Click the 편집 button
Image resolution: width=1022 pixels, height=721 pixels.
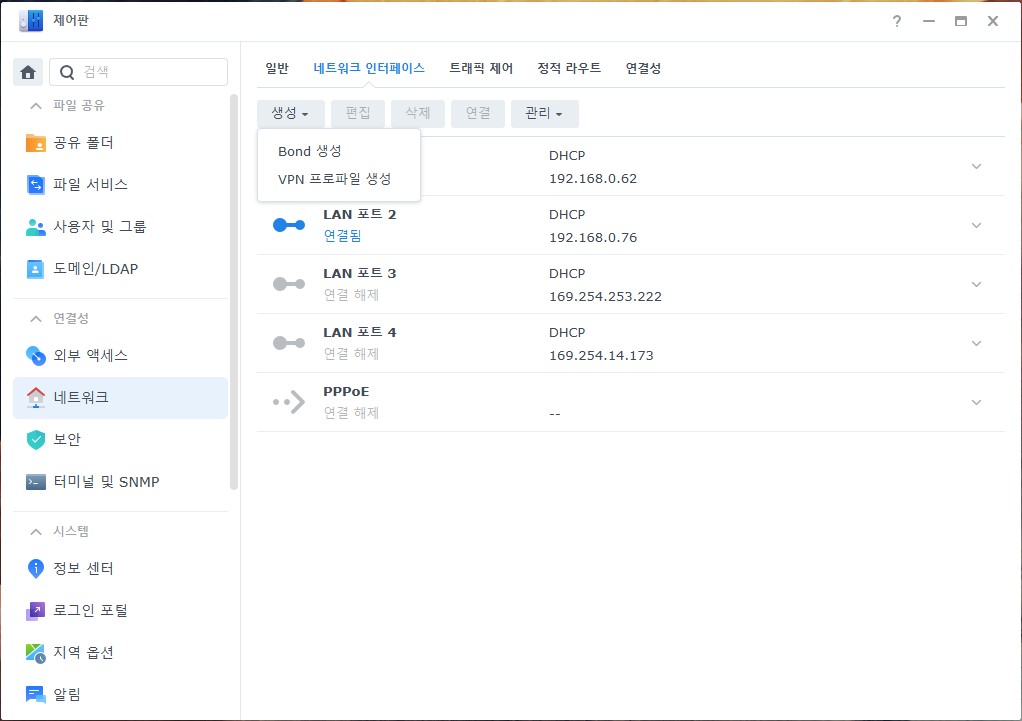(358, 113)
